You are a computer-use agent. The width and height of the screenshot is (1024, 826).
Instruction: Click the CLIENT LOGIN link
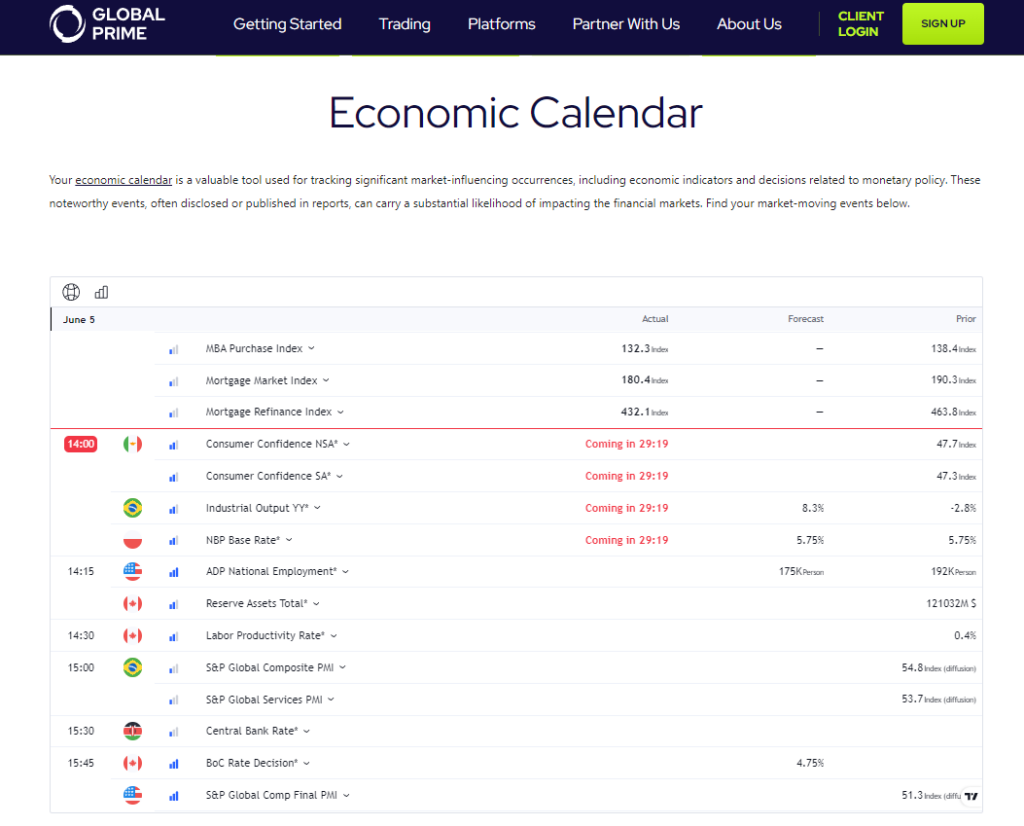tap(859, 23)
